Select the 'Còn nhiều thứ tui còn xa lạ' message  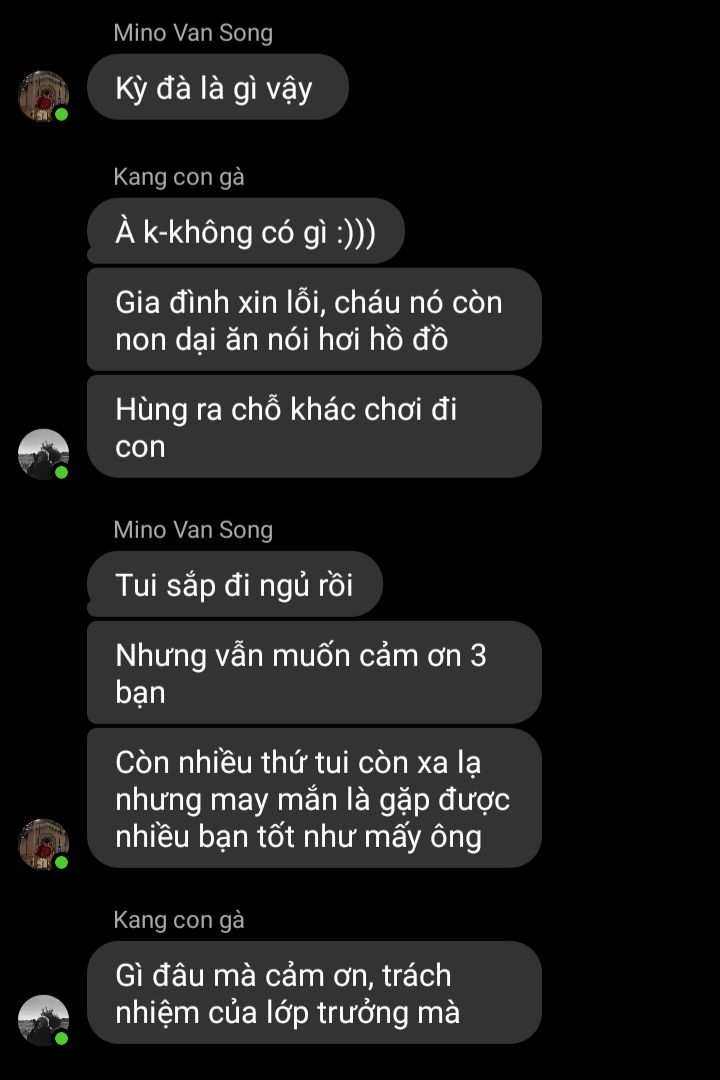click(x=314, y=798)
